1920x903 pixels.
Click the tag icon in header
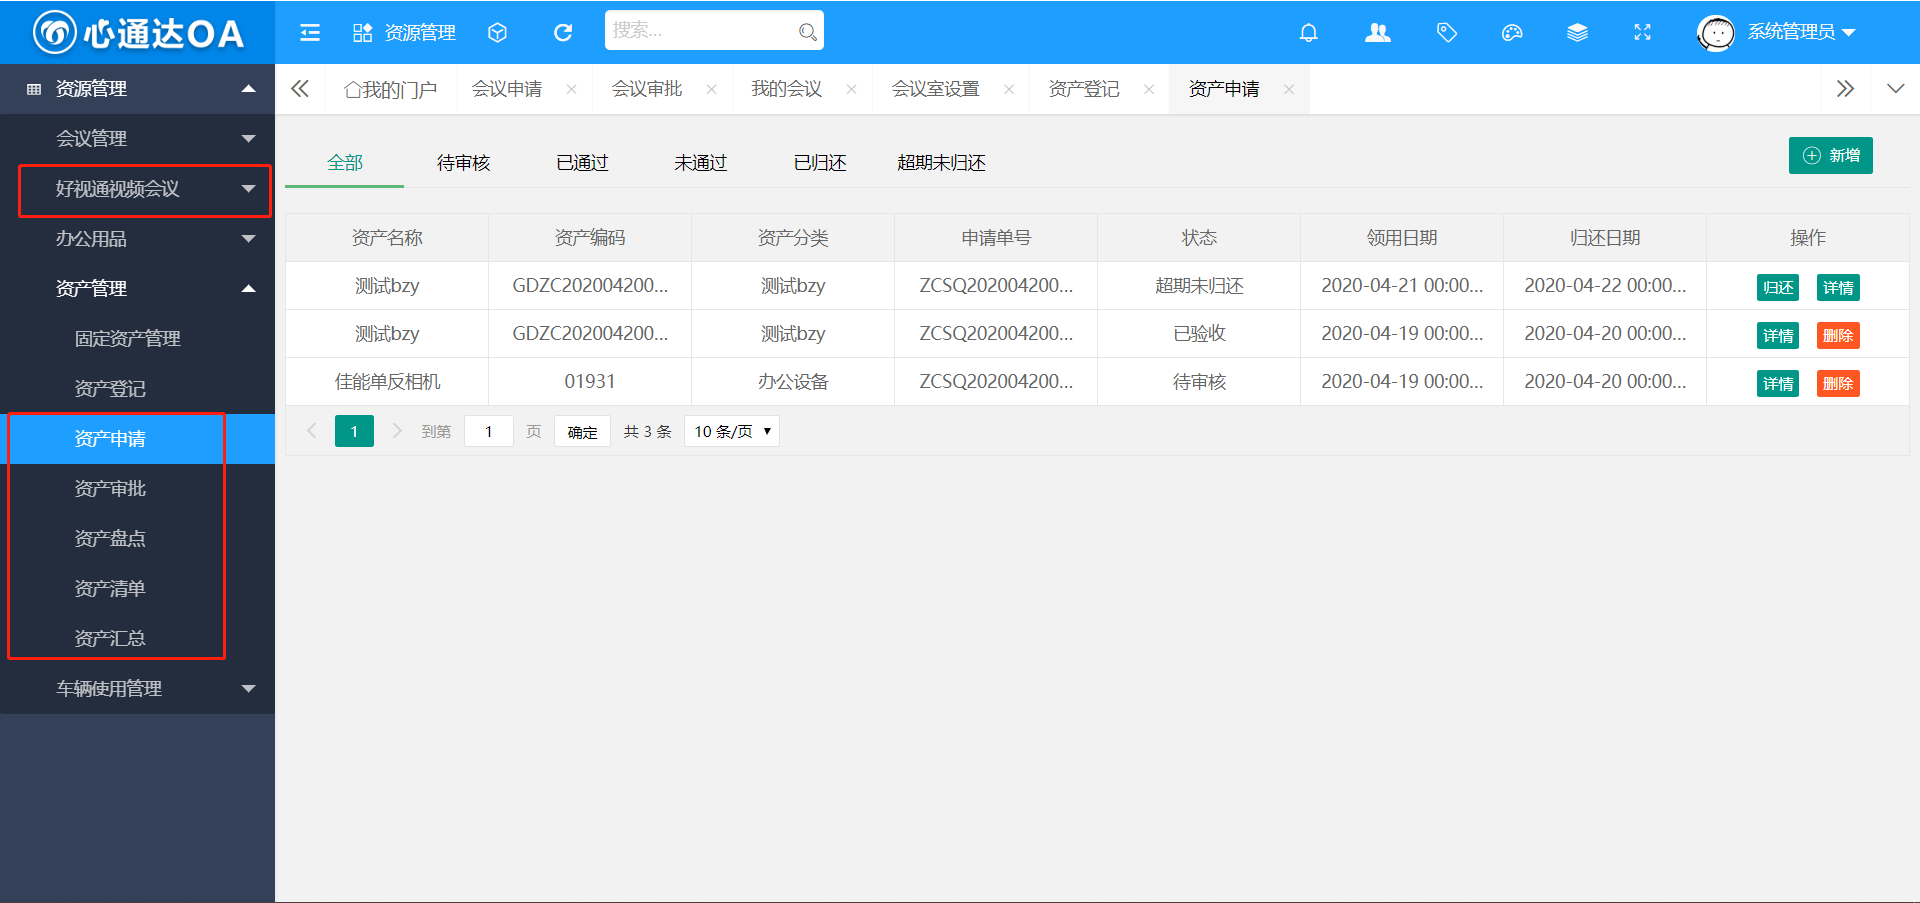pyautogui.click(x=1446, y=33)
